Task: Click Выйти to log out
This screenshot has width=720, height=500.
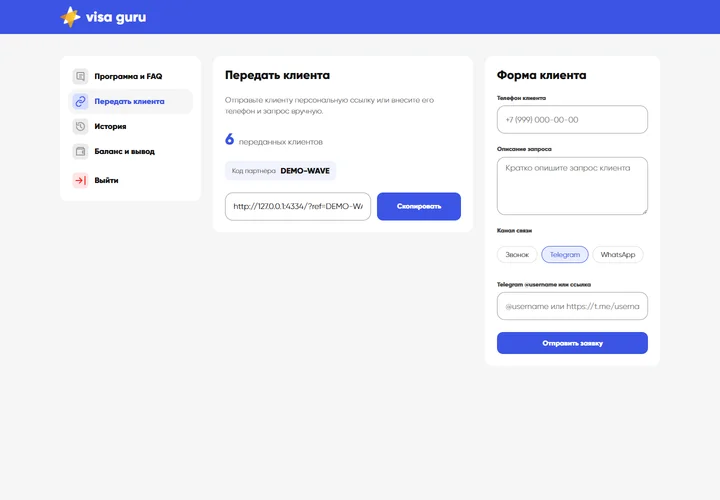Action: pyautogui.click(x=130, y=180)
